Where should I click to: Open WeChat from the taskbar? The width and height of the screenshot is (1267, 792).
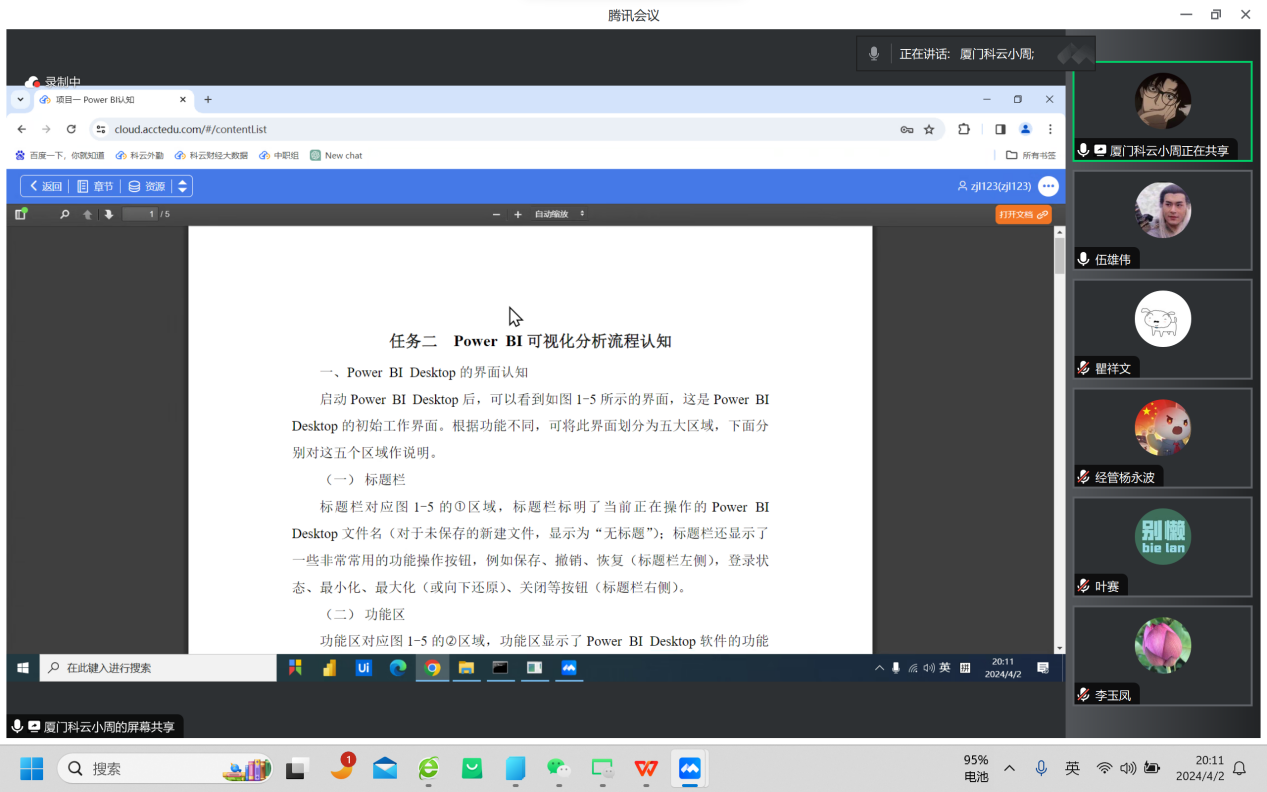558,768
